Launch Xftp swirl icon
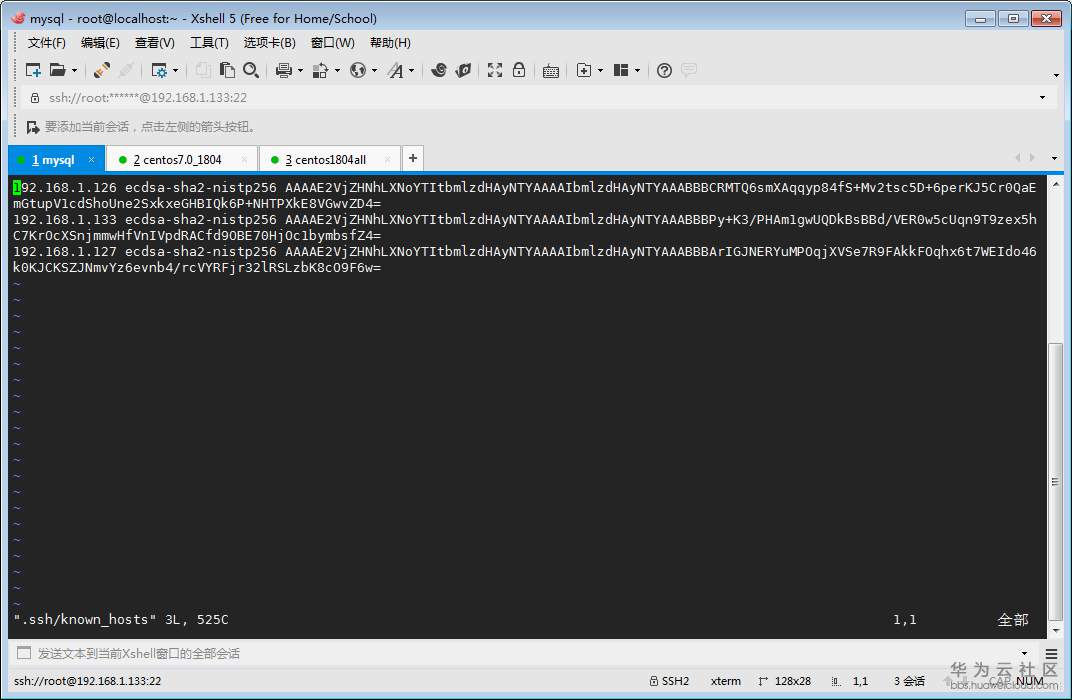This screenshot has width=1072, height=700. pos(439,70)
